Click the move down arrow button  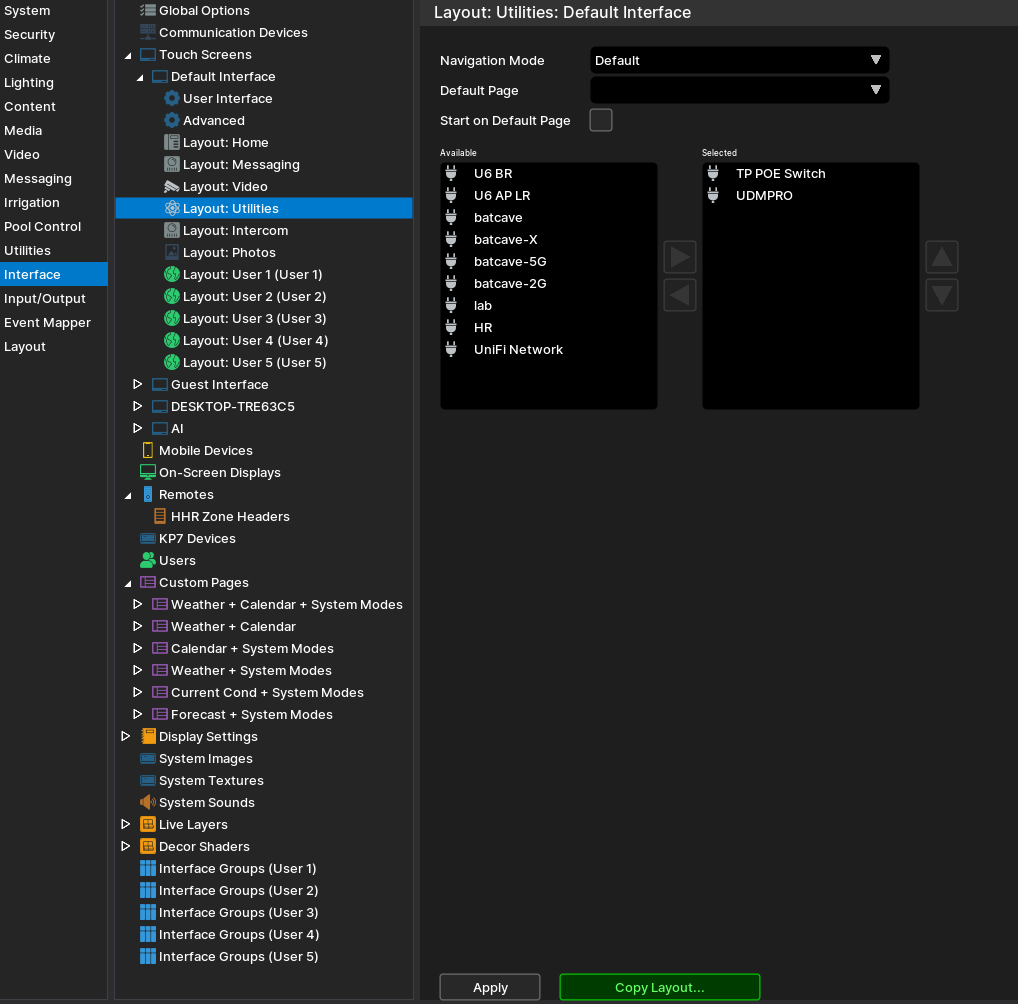click(942, 295)
